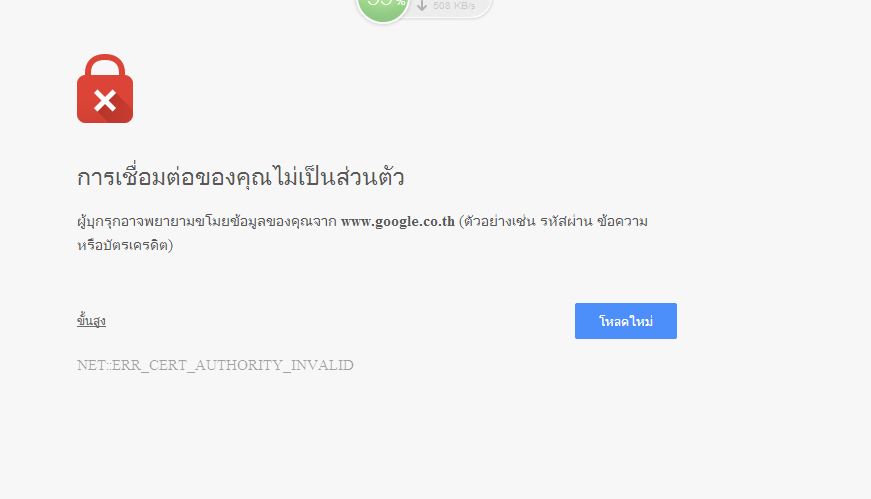The image size is (871, 499).
Task: Click the warning text starting ผู้บุกรุกอาจพยายาม
Action: click(x=207, y=221)
